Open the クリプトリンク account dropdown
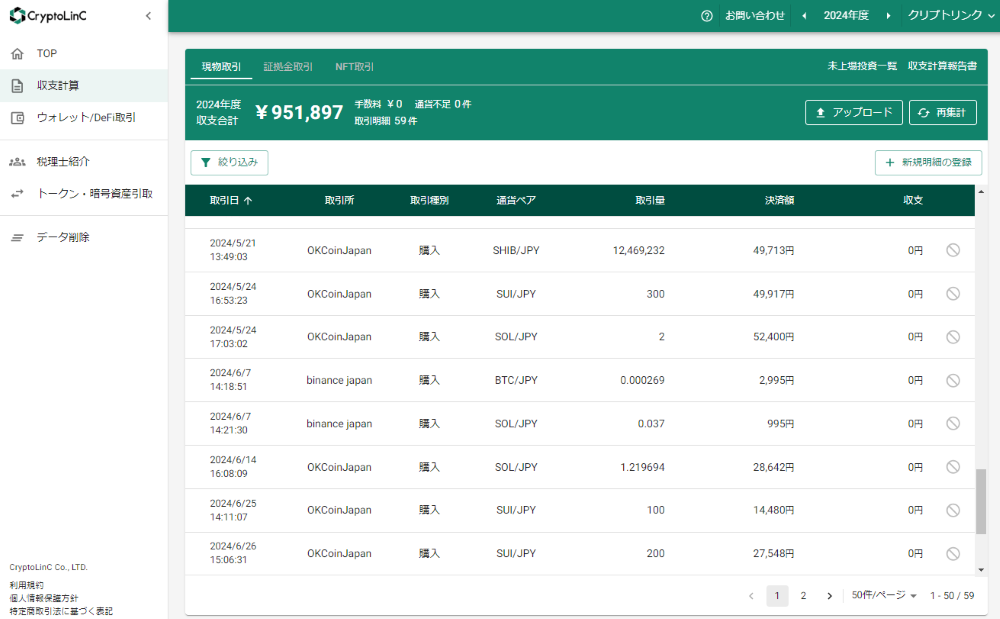The image size is (1000, 619). point(951,15)
